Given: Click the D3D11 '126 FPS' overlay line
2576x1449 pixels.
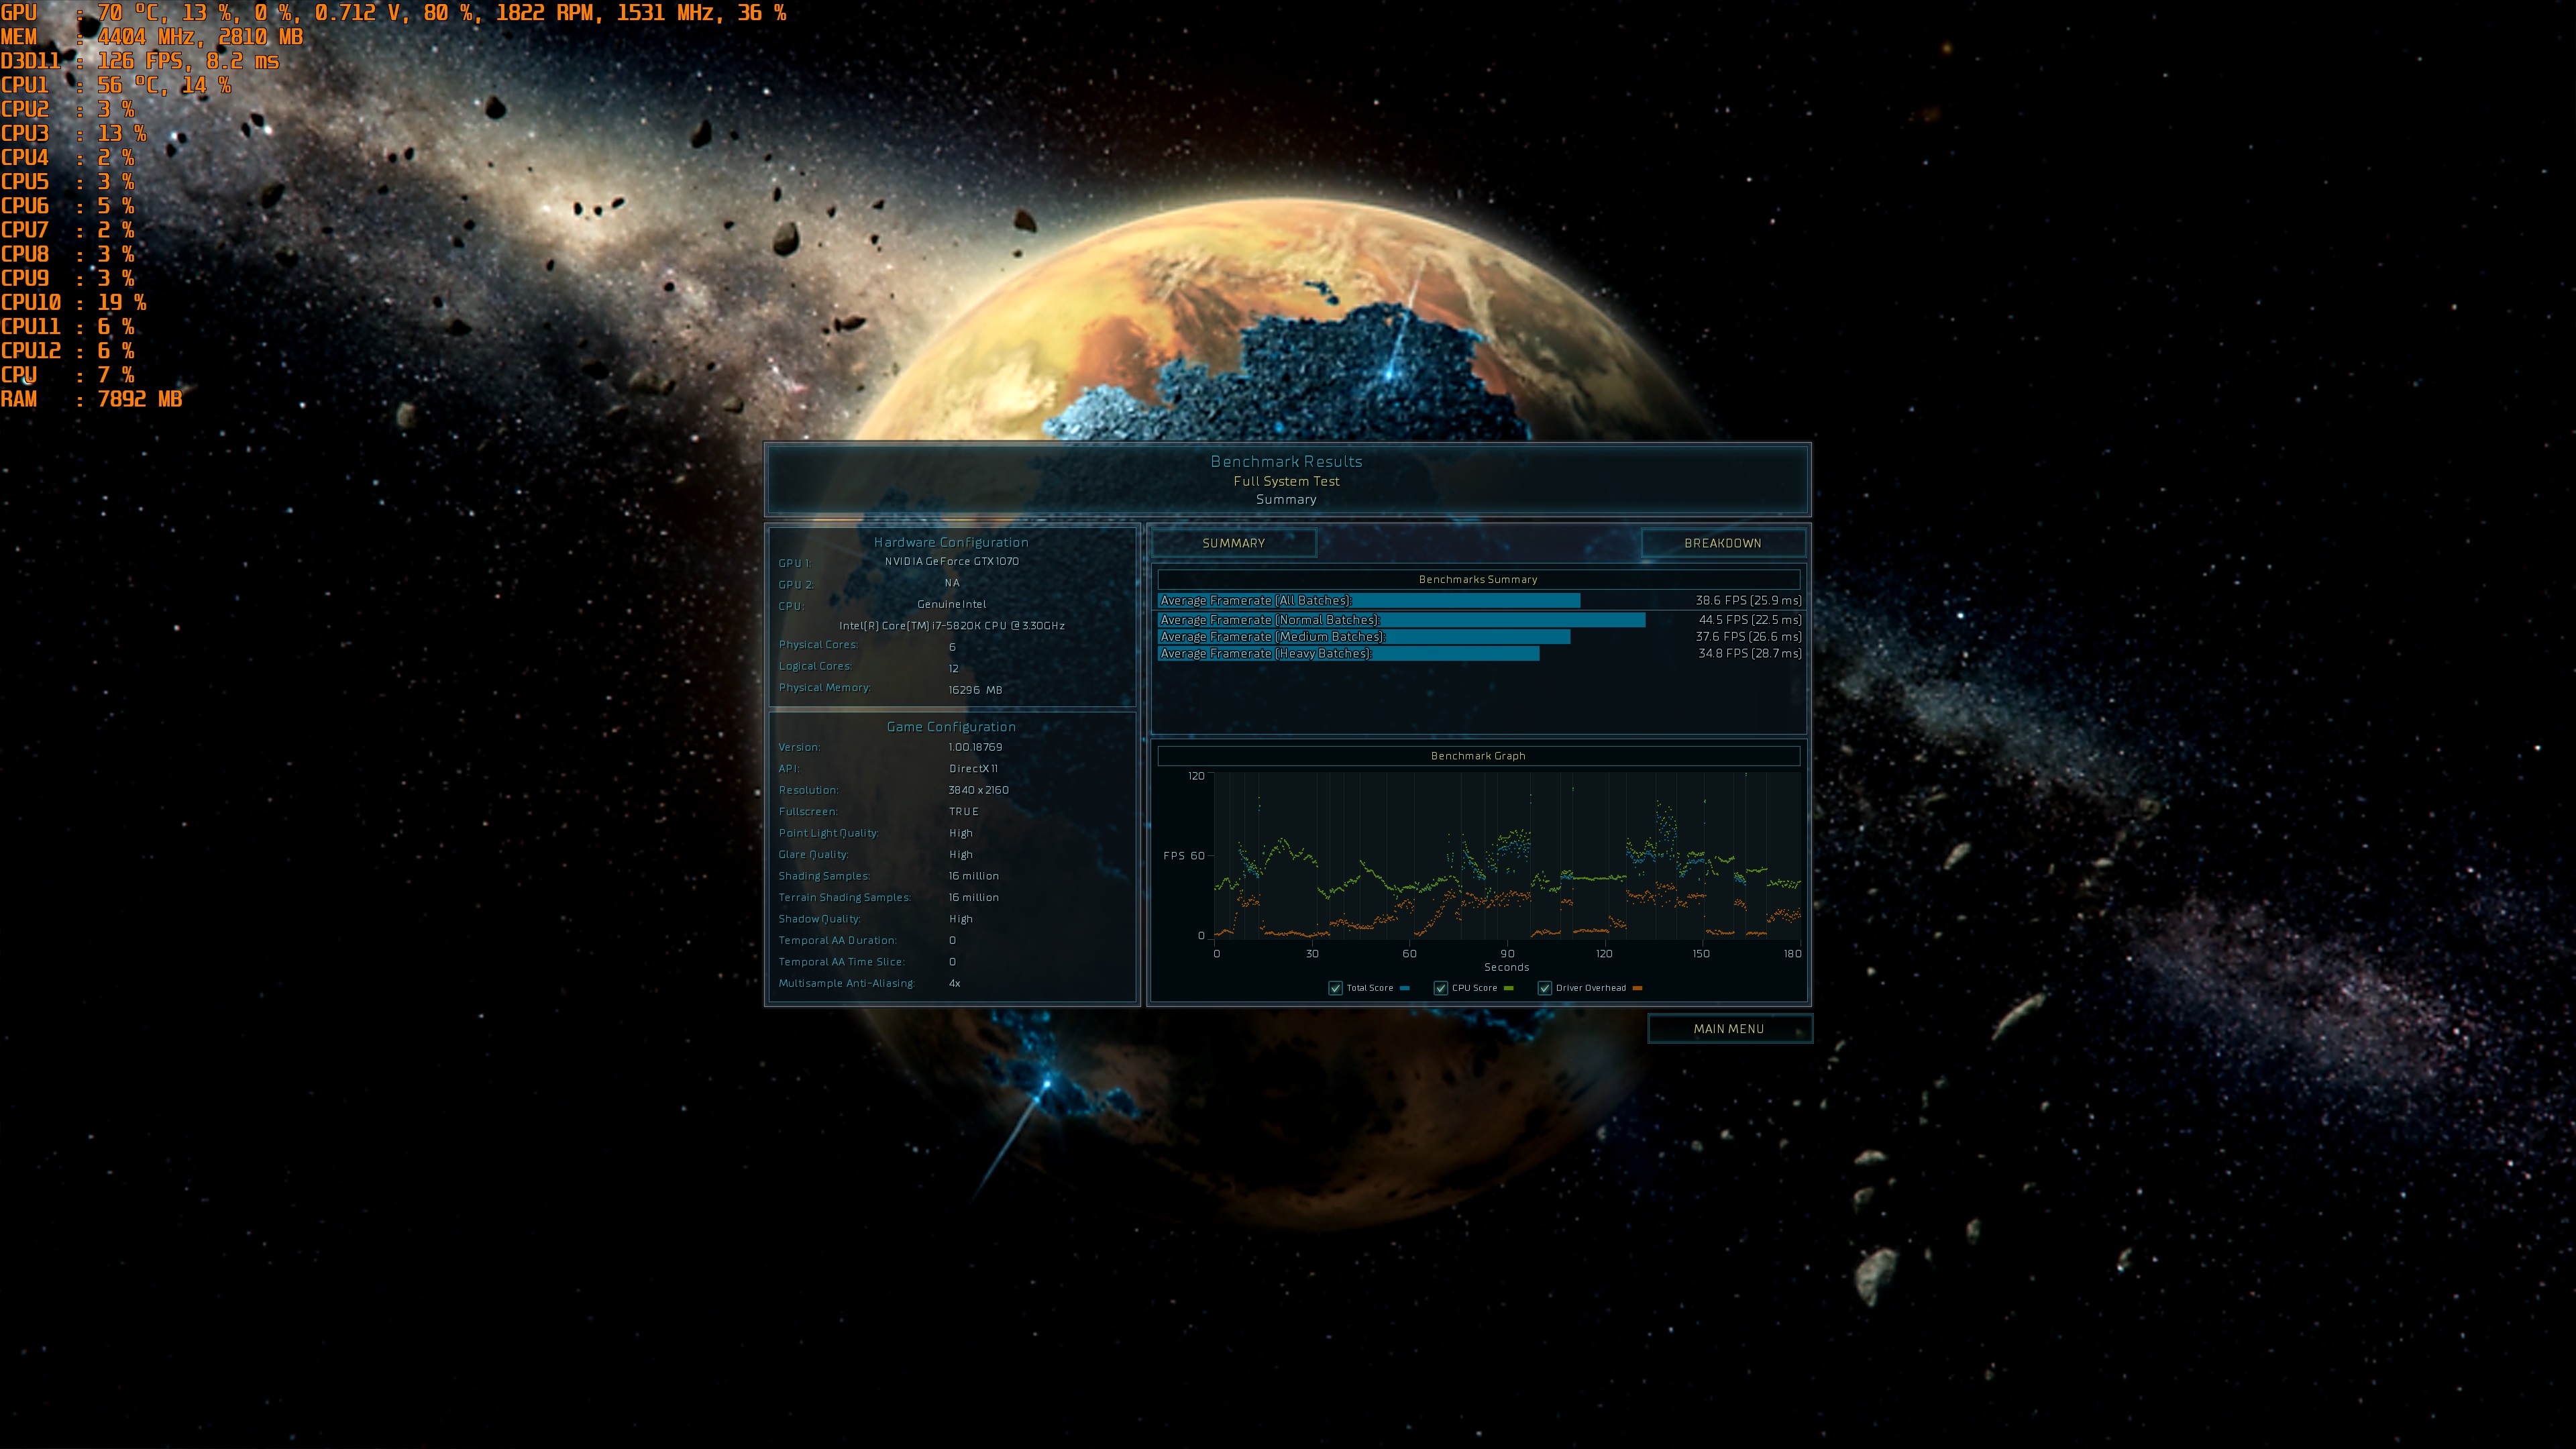Looking at the screenshot, I should 140,61.
